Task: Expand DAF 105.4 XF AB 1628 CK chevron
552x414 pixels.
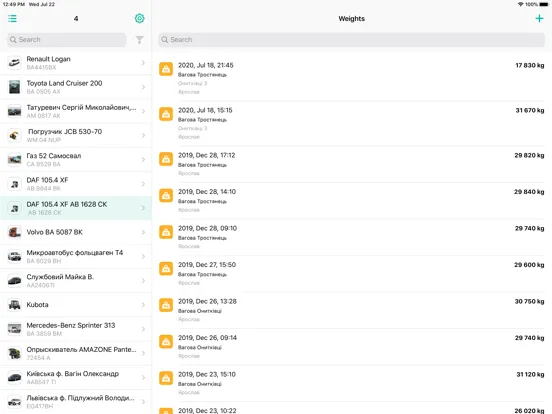Action: [x=143, y=208]
